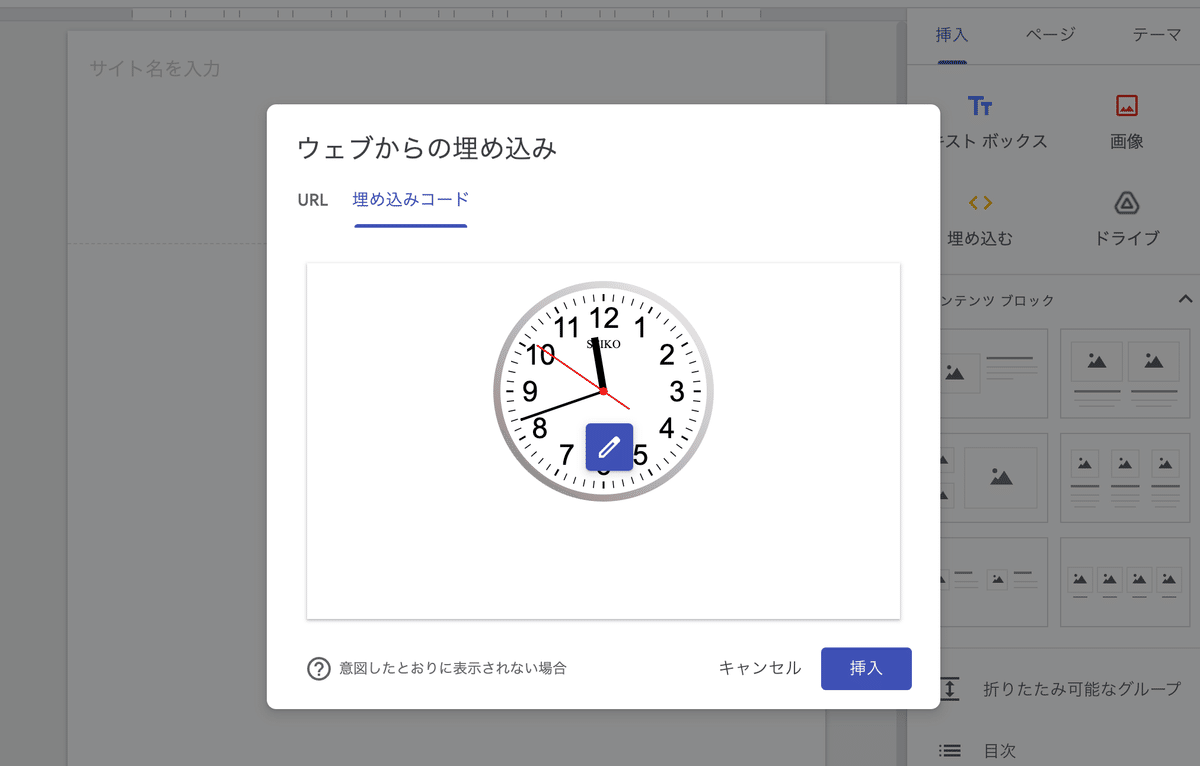Choose the three images with captions layout block
Viewport: 1200px width, 766px height.
[1125, 477]
